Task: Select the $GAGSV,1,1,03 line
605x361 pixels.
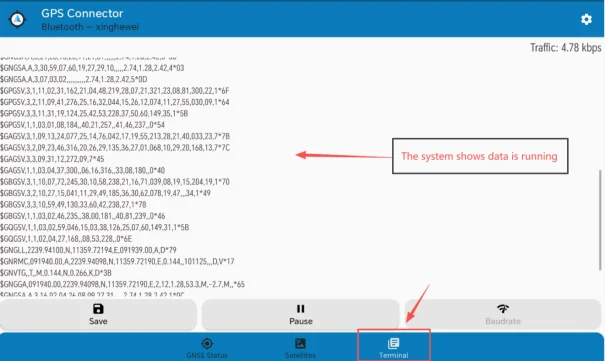Action: pos(82,170)
